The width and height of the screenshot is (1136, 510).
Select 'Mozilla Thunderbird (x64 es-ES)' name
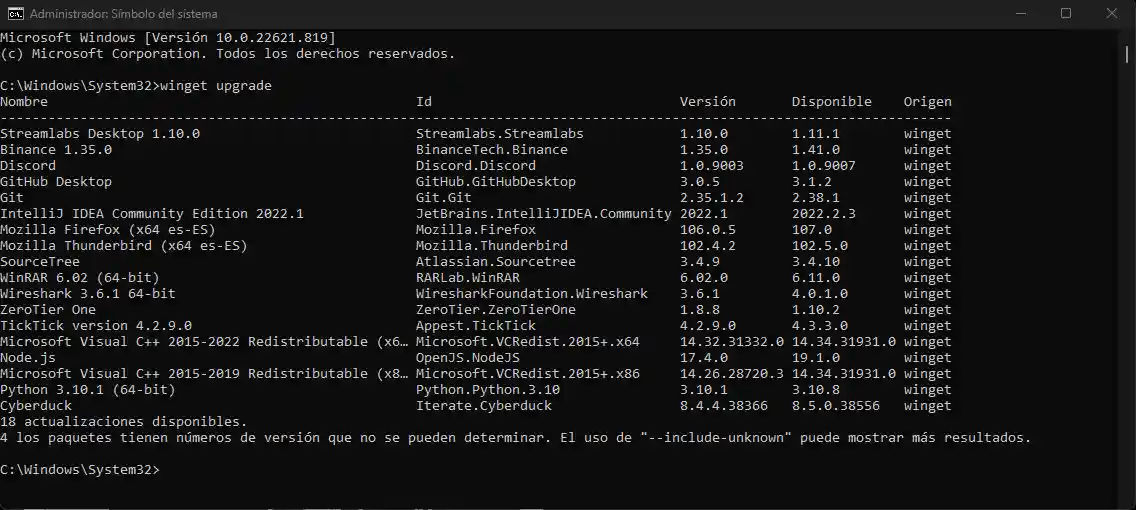[x=124, y=246]
